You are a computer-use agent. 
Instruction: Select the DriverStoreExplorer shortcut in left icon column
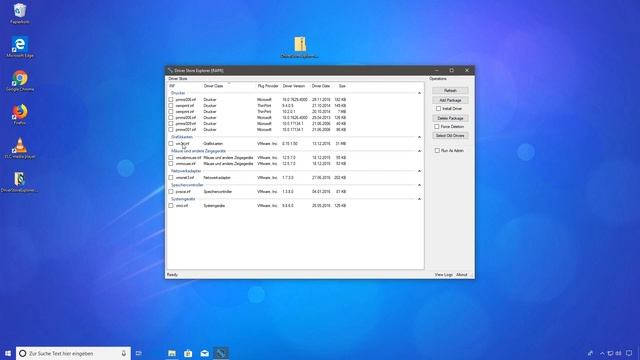20,182
